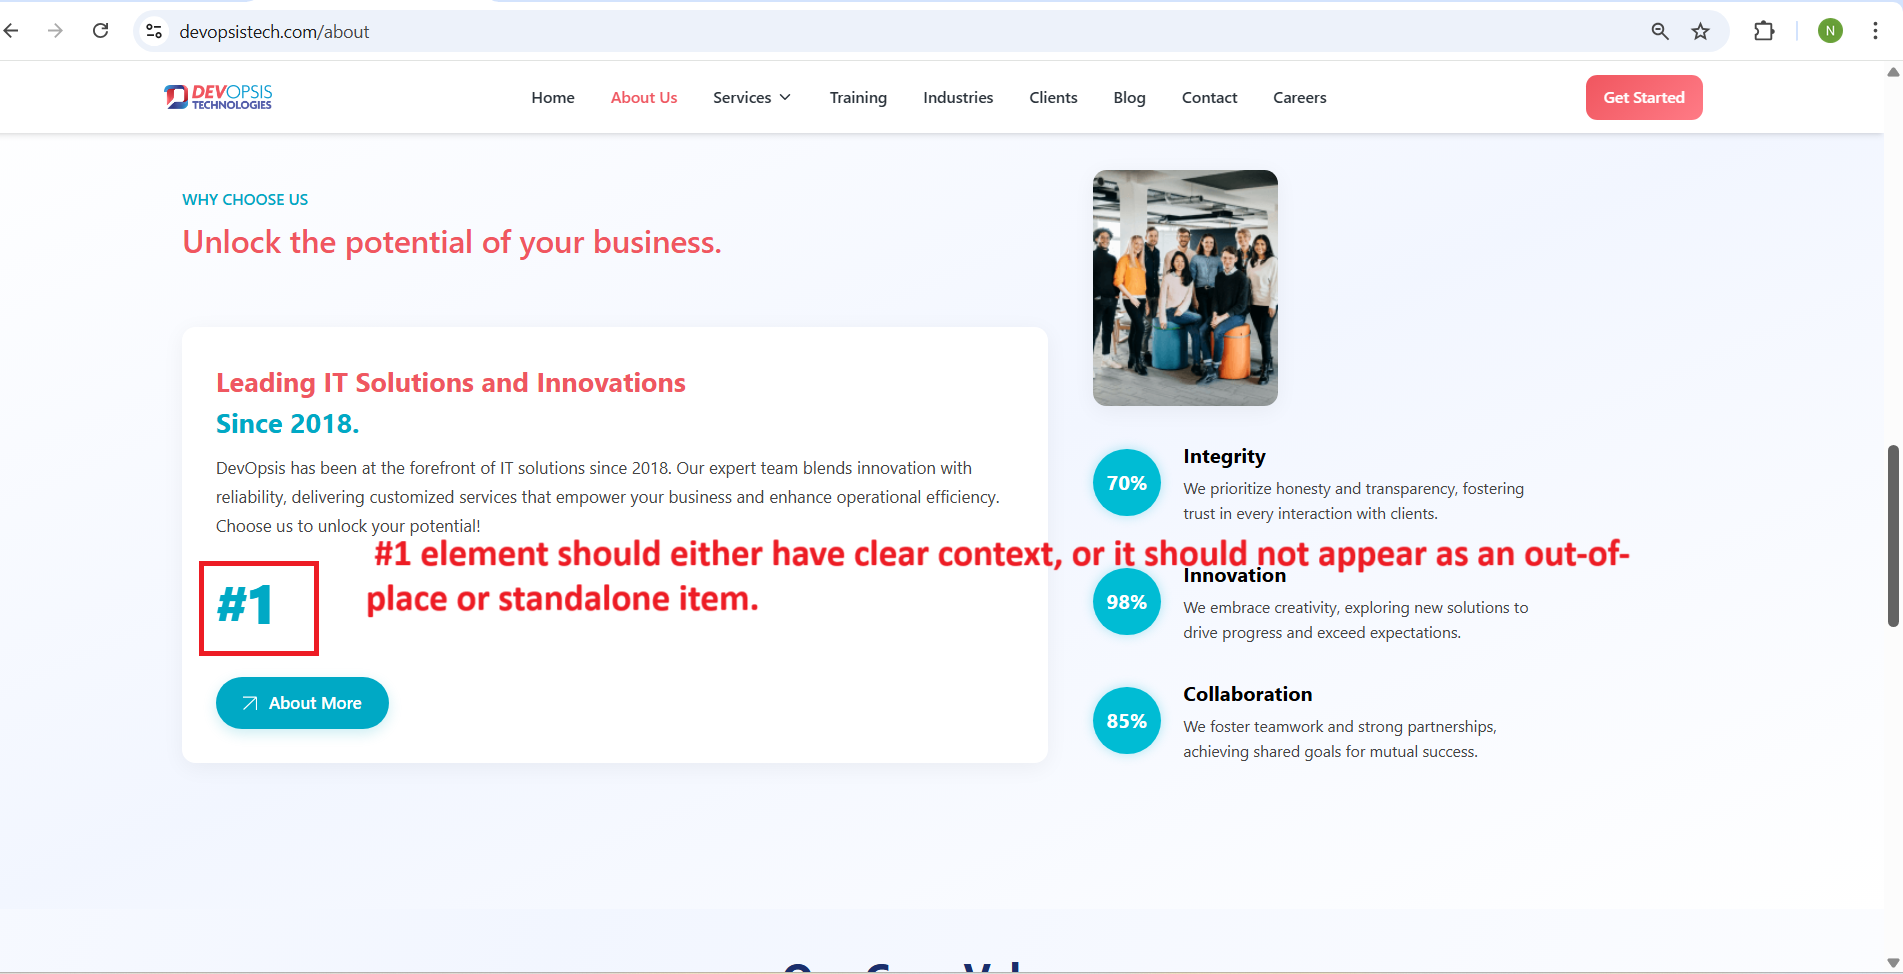Screen dimensions: 1903x974
Task: Open the browser extensions puzzle icon
Action: coord(1764,31)
